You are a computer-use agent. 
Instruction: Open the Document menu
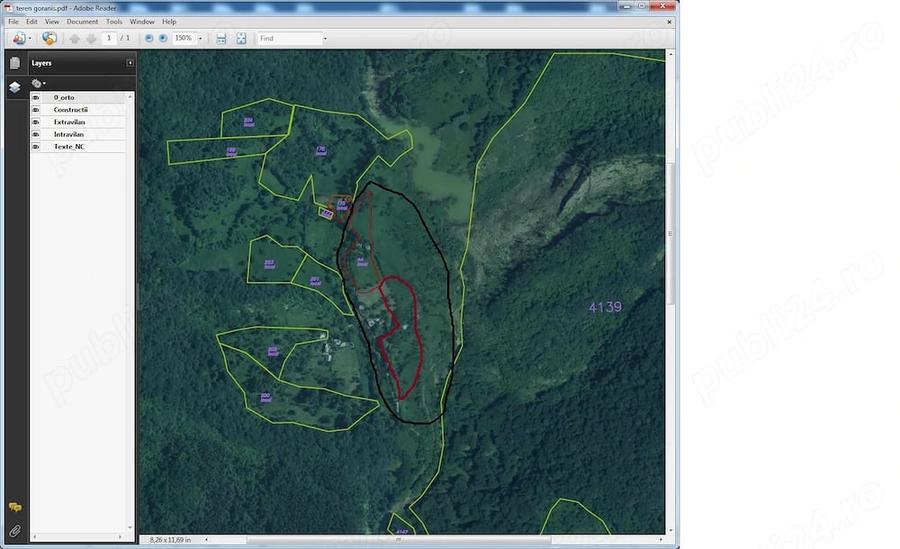pos(82,22)
